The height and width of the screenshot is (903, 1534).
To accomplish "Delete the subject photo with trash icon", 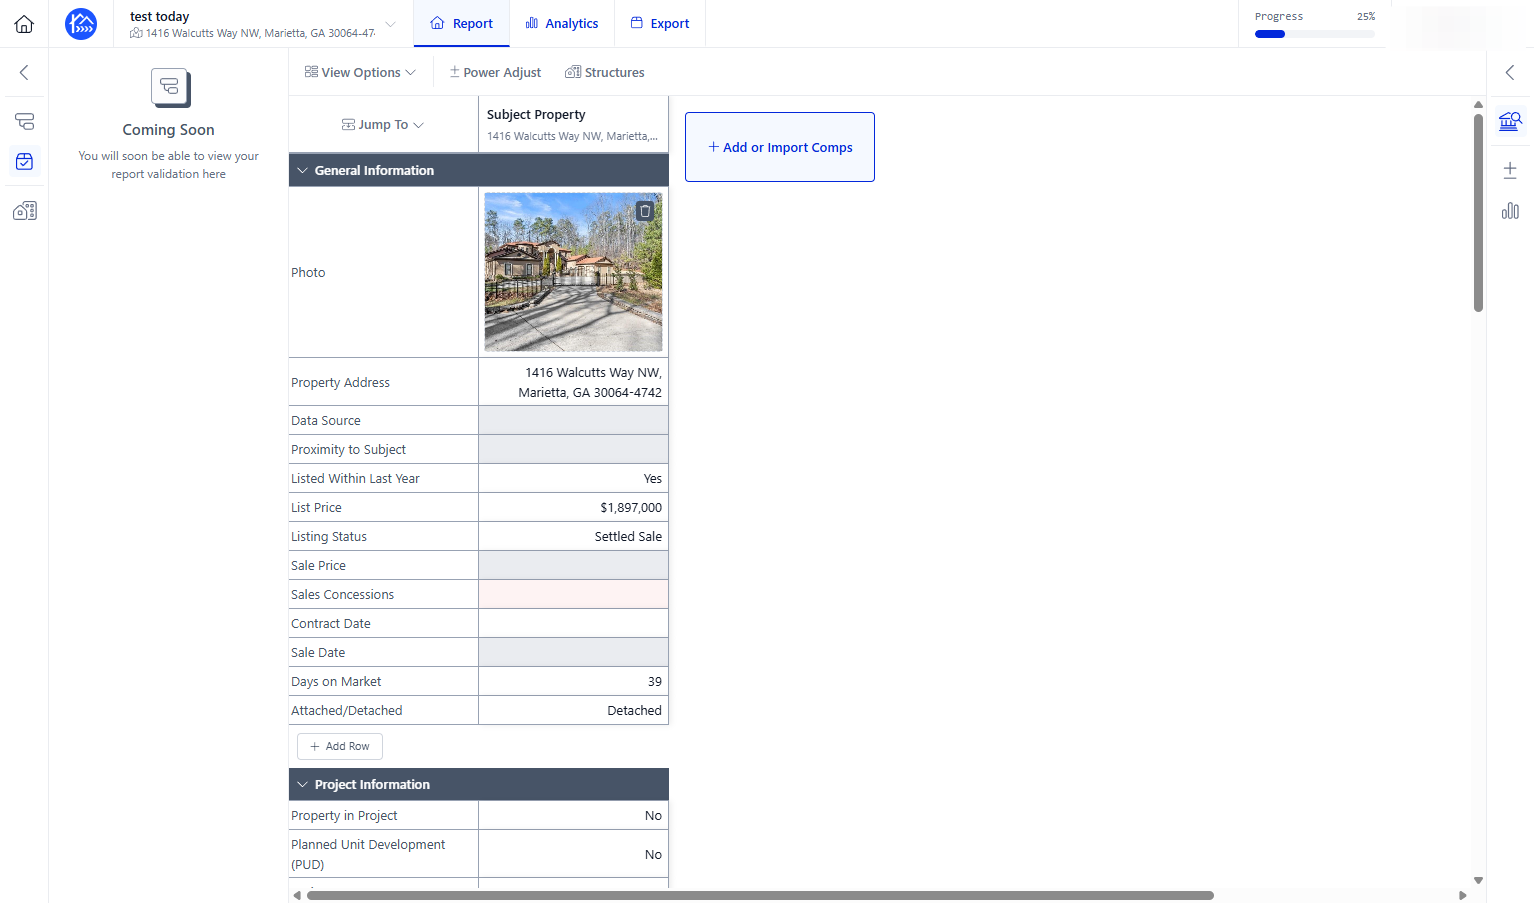I will [x=645, y=211].
